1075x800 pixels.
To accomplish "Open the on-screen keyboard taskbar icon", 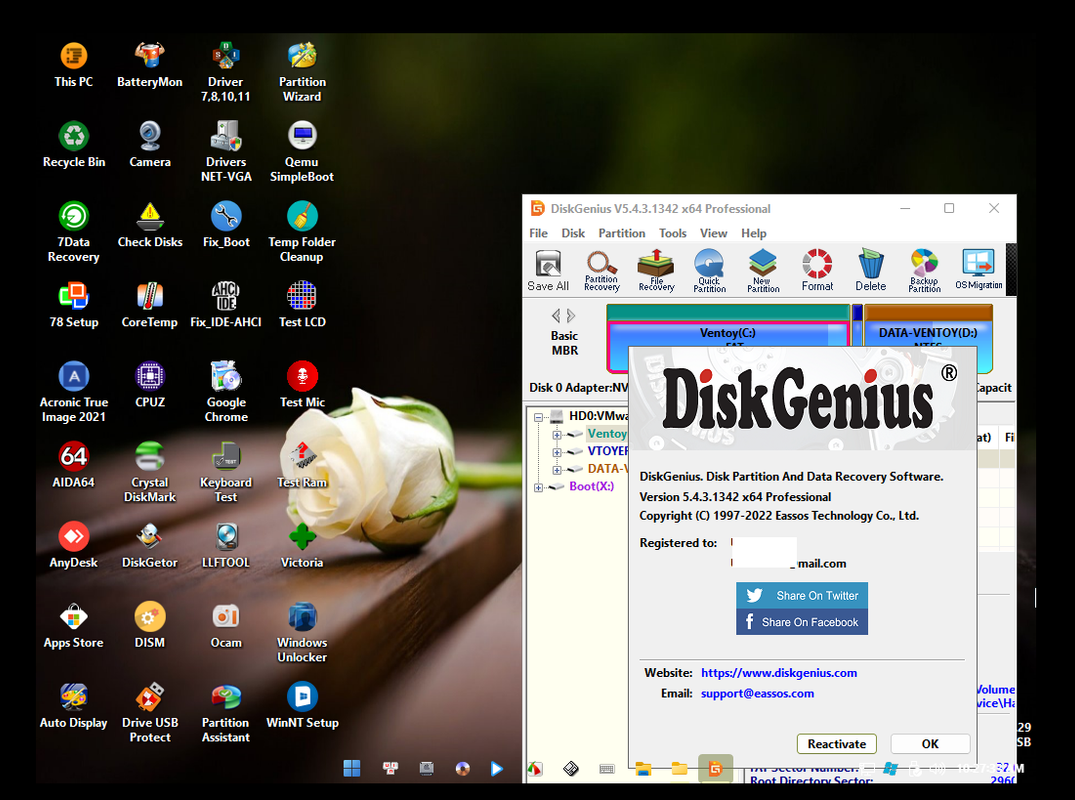I will [607, 768].
